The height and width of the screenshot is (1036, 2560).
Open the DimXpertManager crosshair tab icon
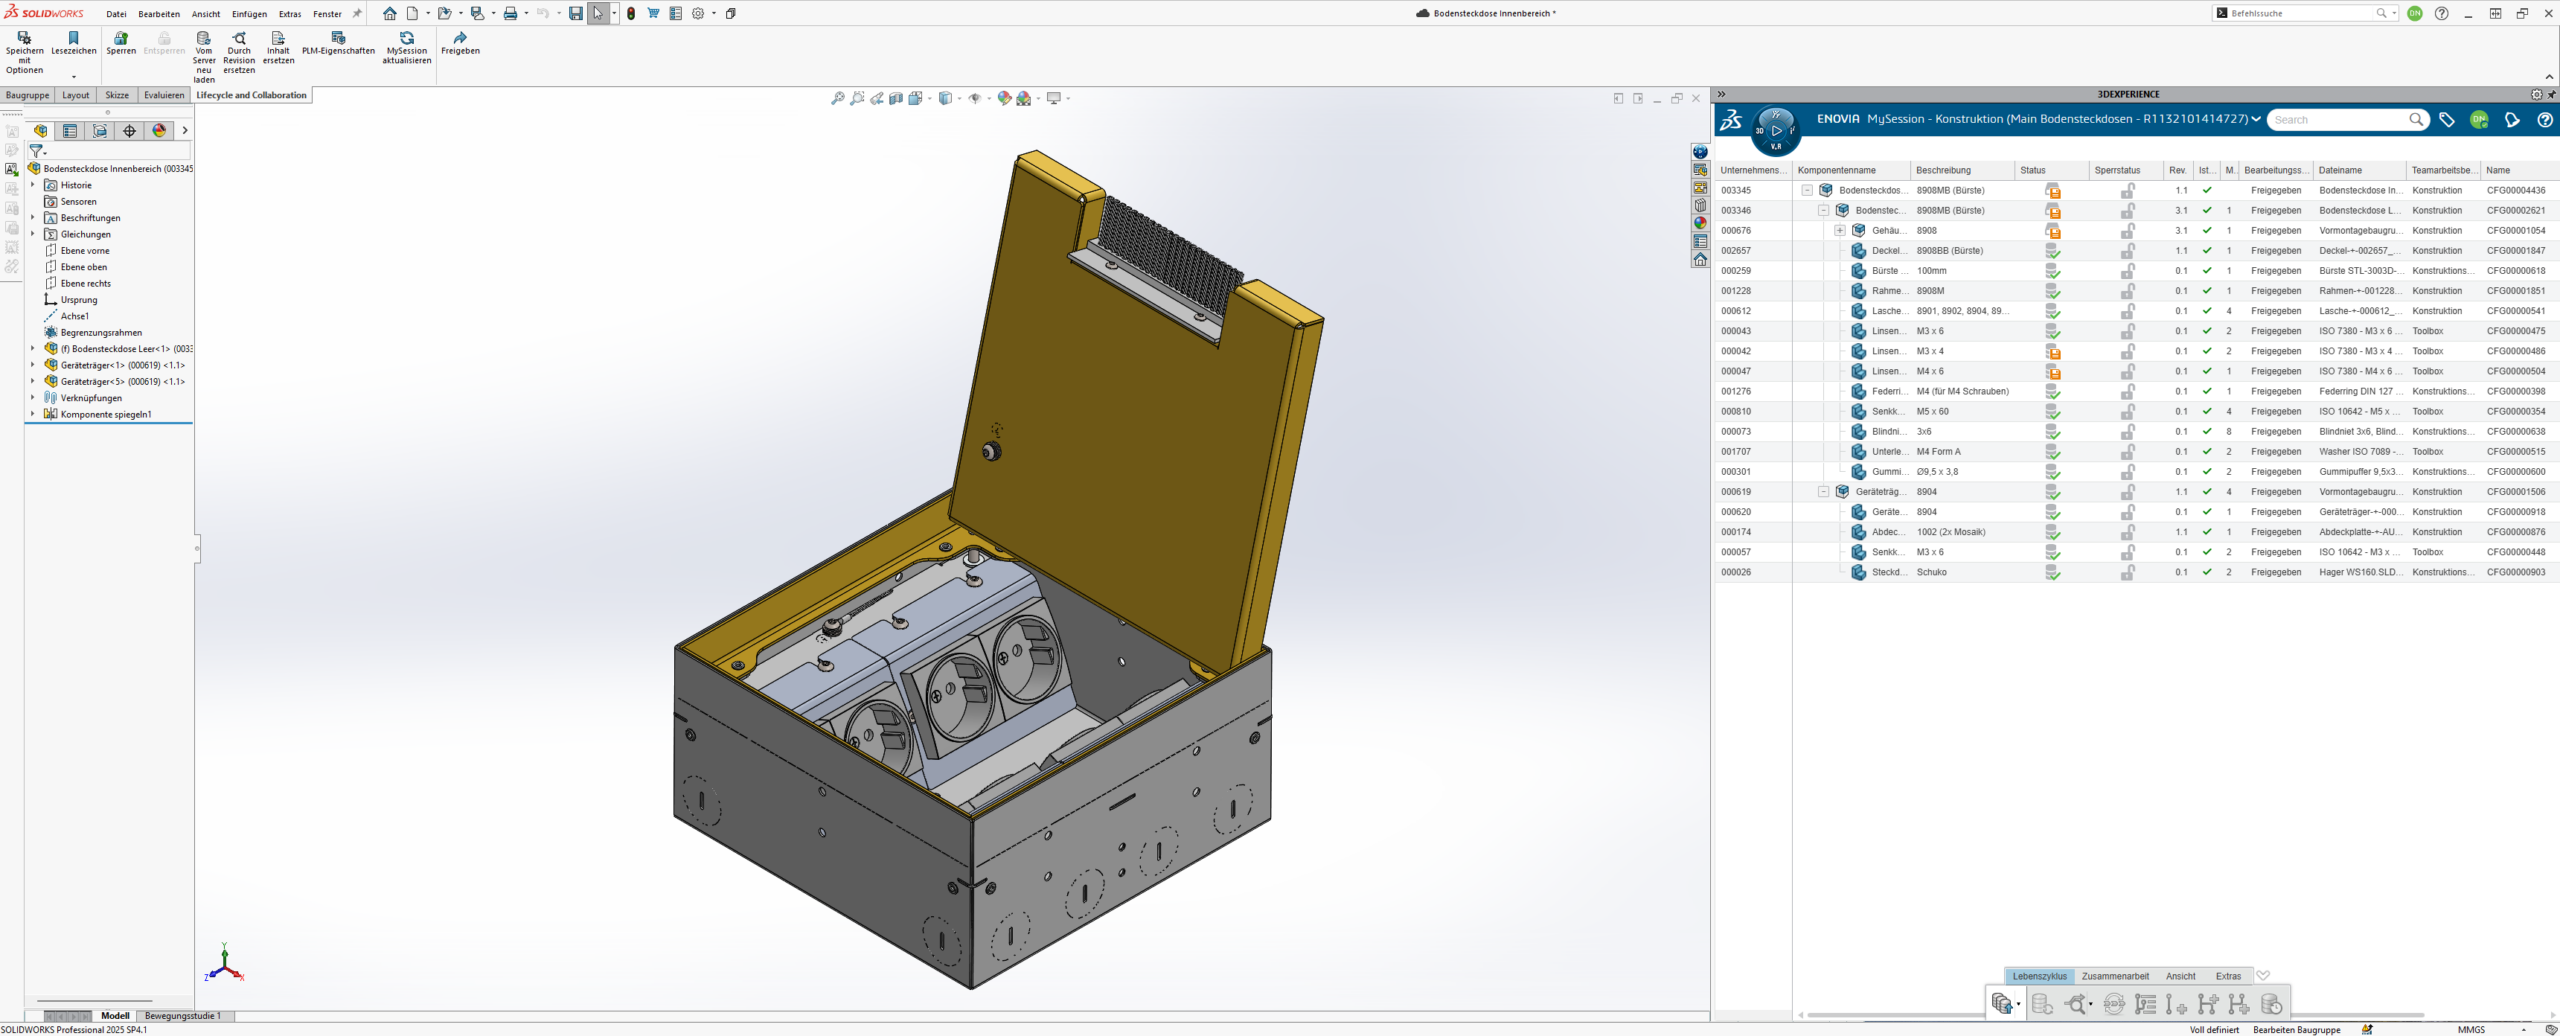(129, 130)
